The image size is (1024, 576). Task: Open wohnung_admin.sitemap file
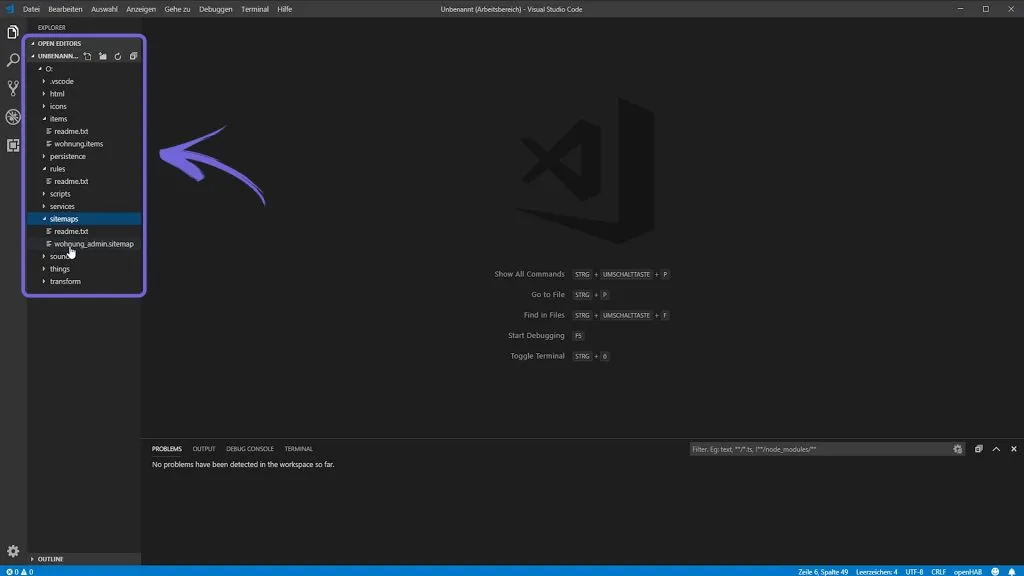point(93,244)
